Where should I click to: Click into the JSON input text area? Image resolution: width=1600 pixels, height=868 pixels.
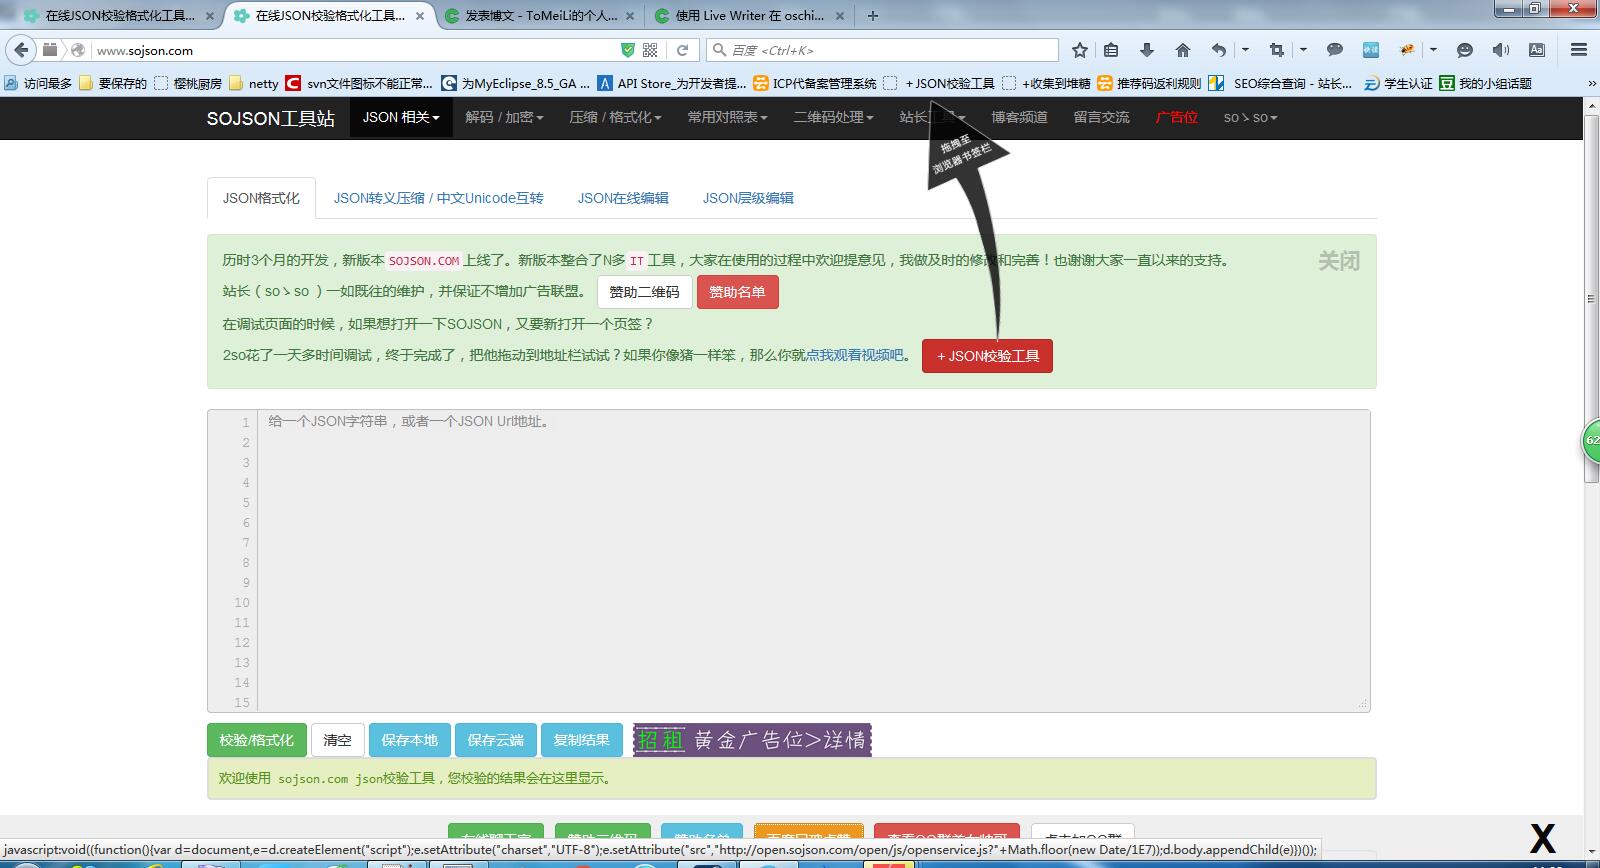[x=813, y=561]
